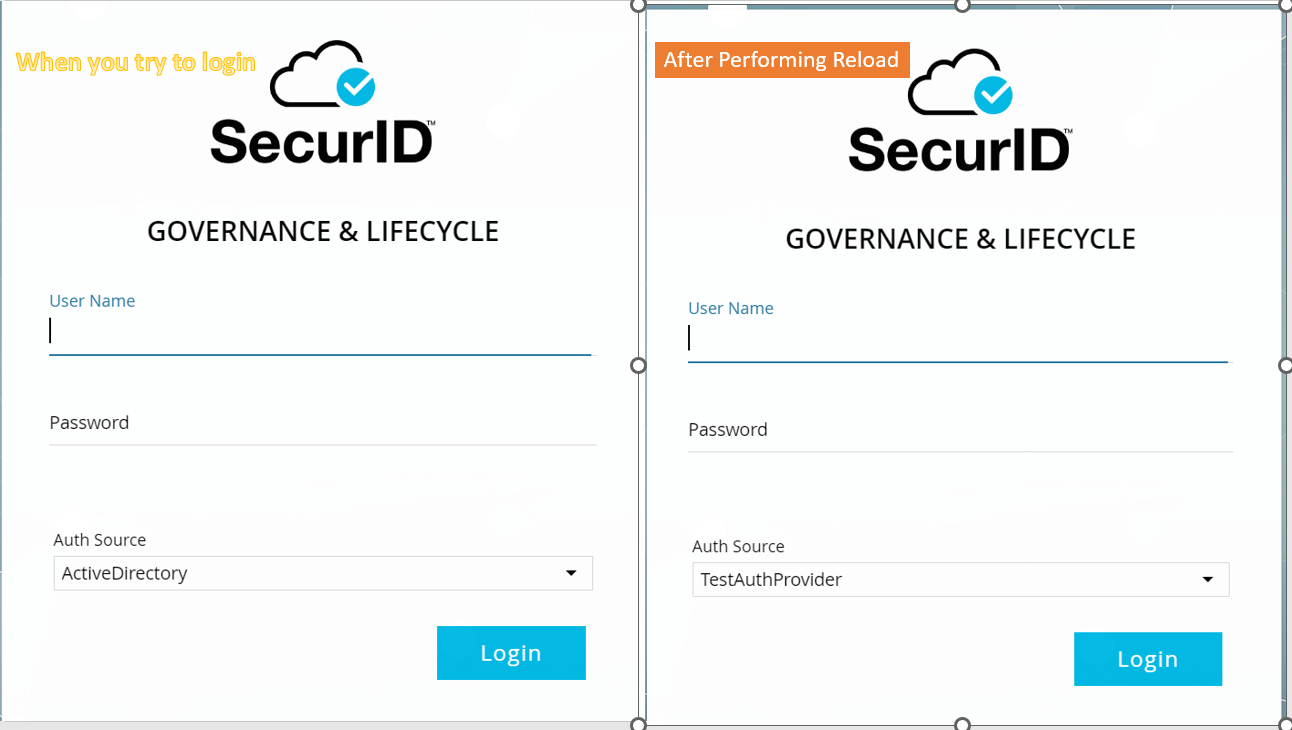Viewport: 1292px width, 730px height.
Task: Click the right-middle resize handle of selected image
Action: (x=1285, y=366)
